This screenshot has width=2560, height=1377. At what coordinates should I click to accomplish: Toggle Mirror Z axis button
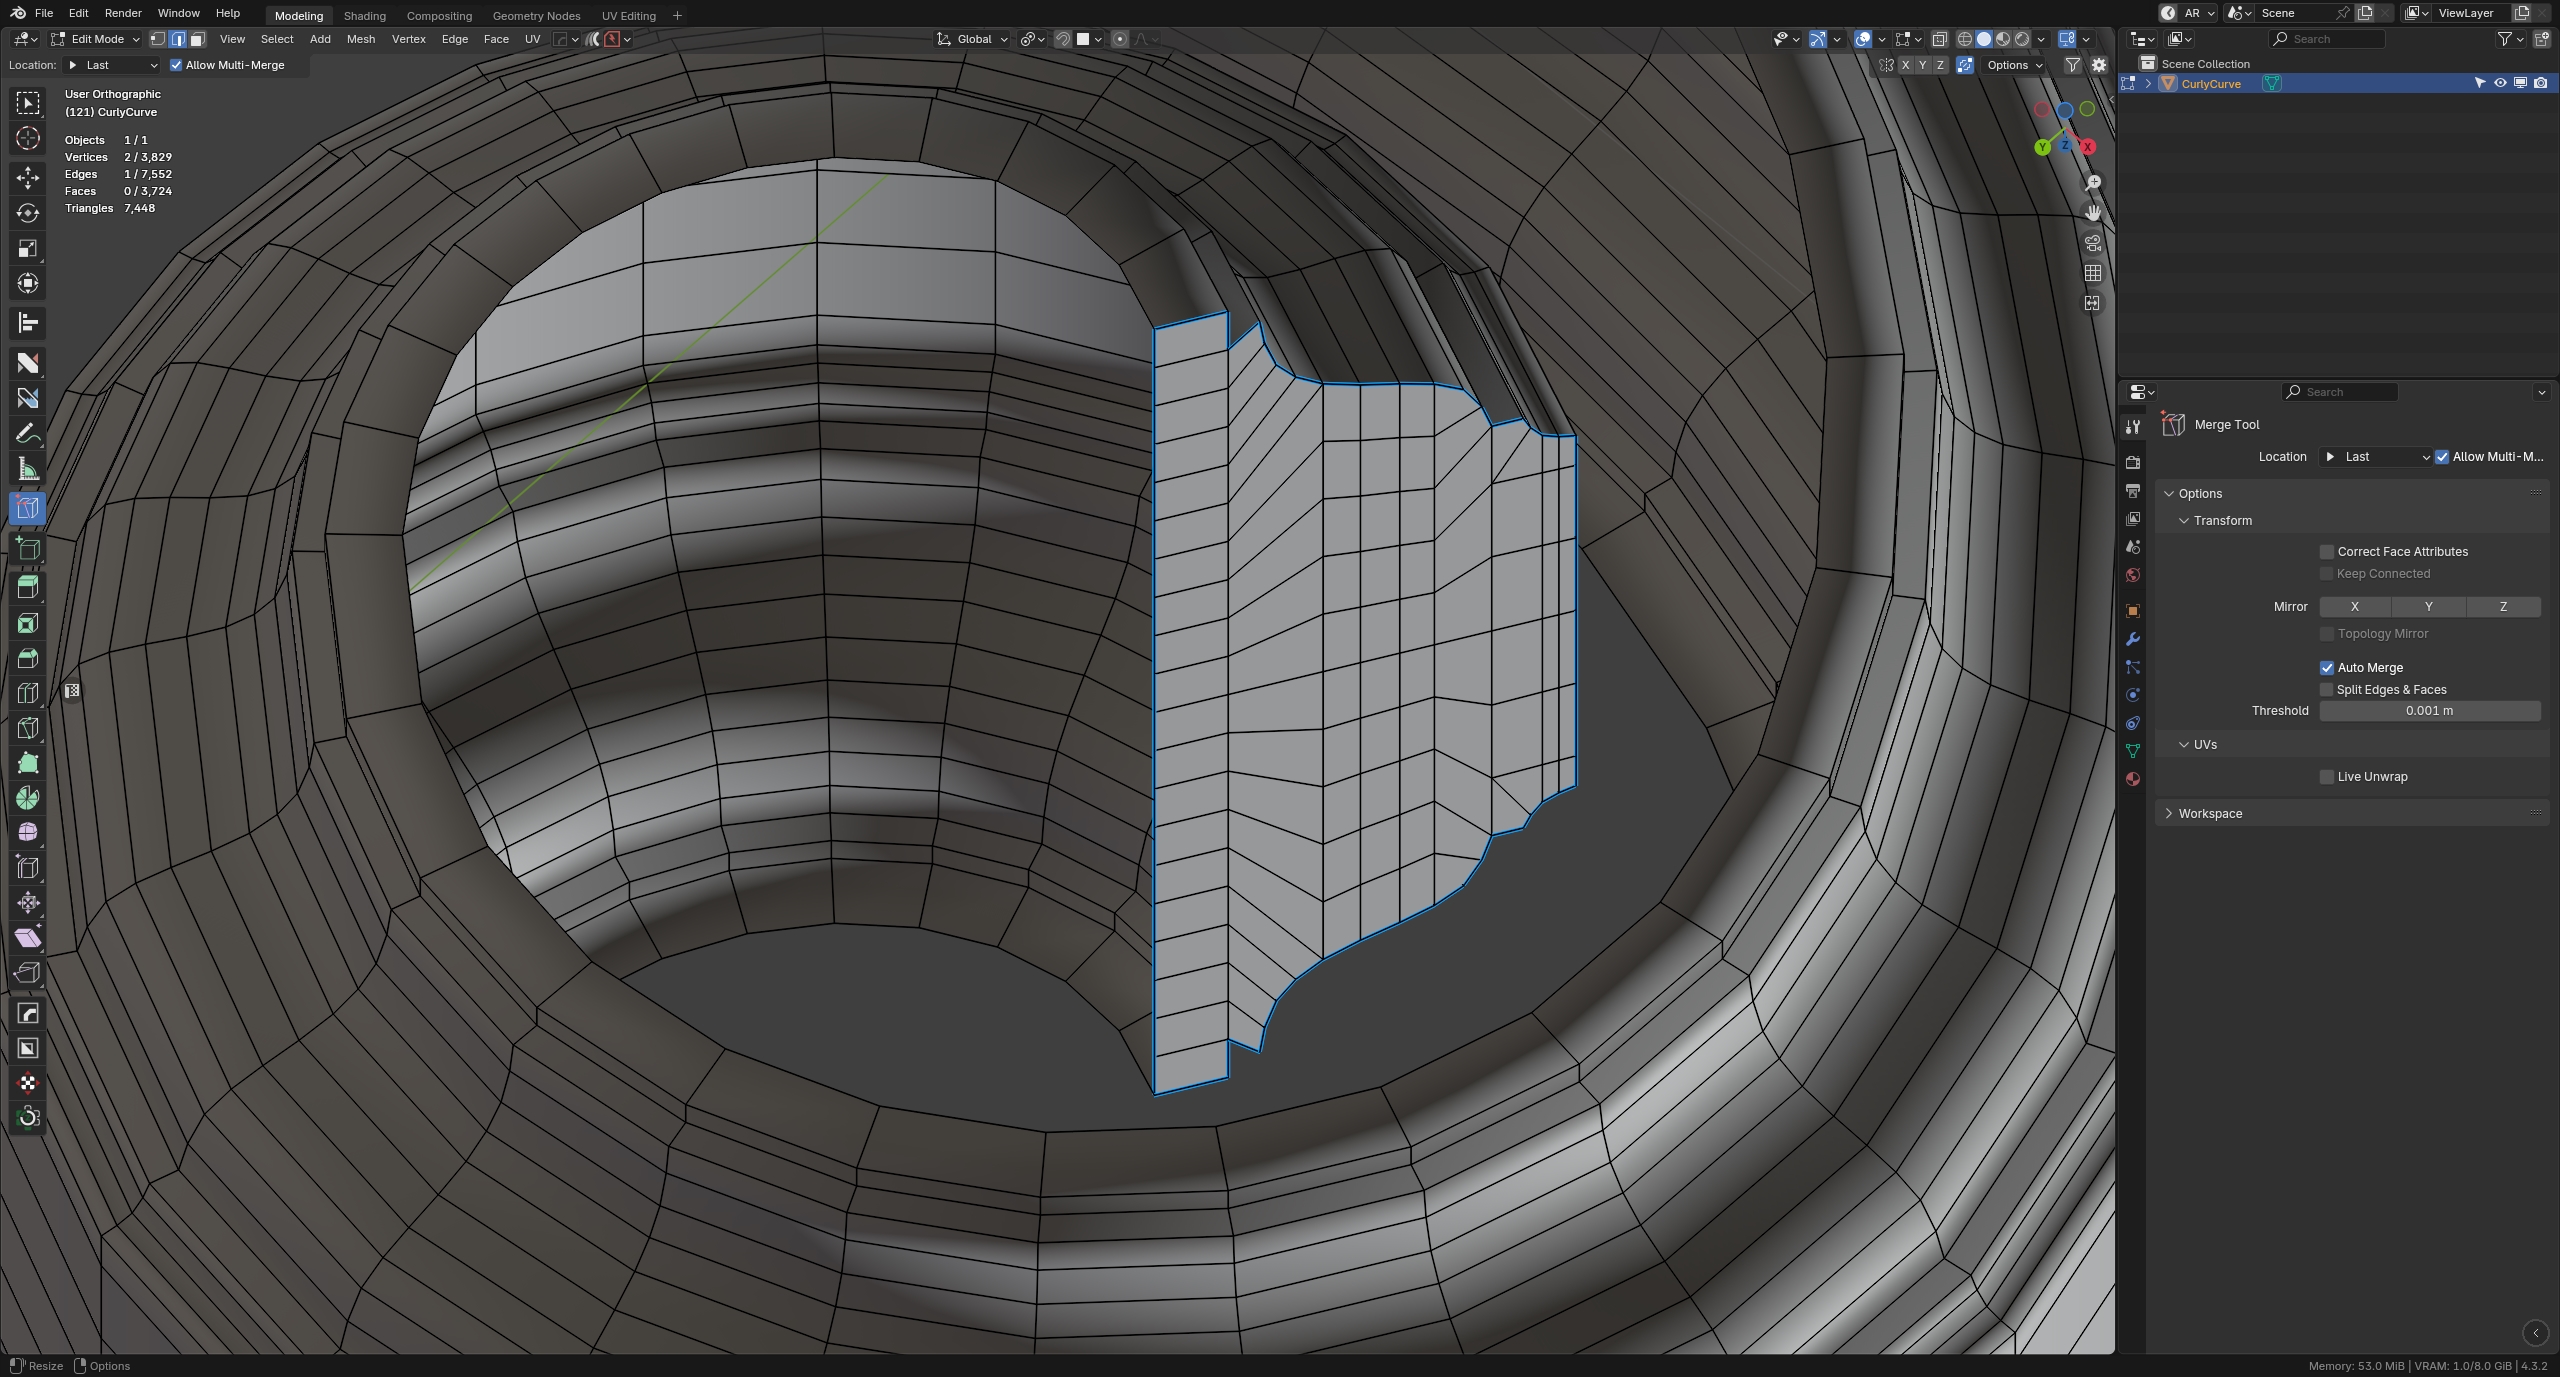coord(2503,607)
